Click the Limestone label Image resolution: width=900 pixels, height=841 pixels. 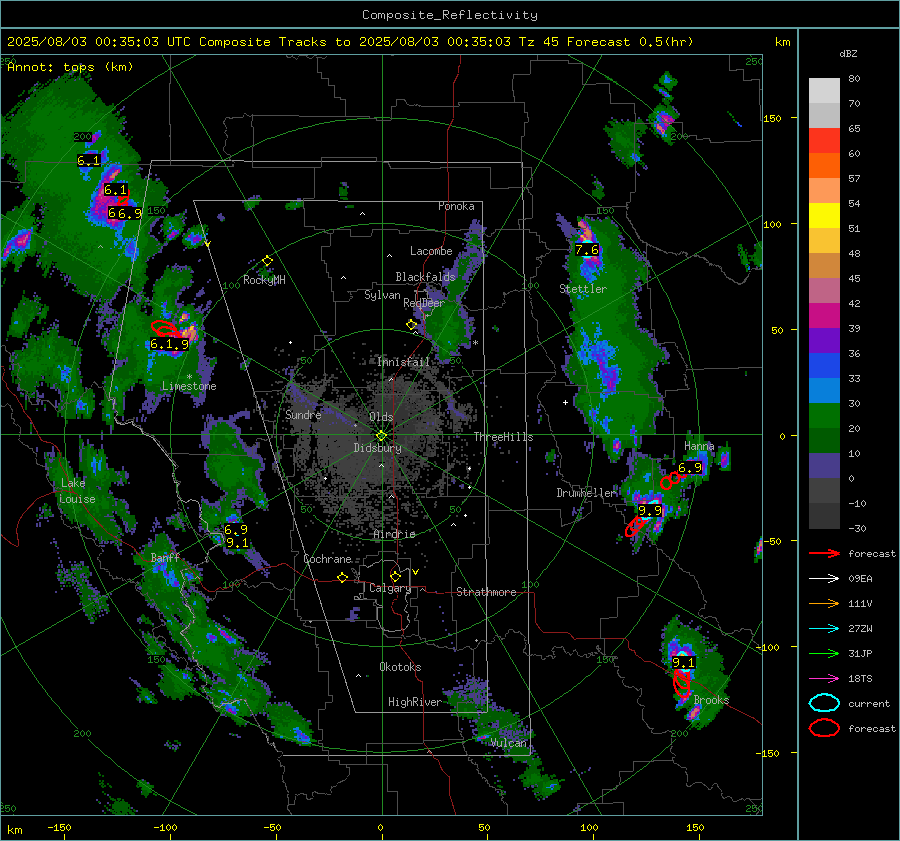pyautogui.click(x=189, y=386)
